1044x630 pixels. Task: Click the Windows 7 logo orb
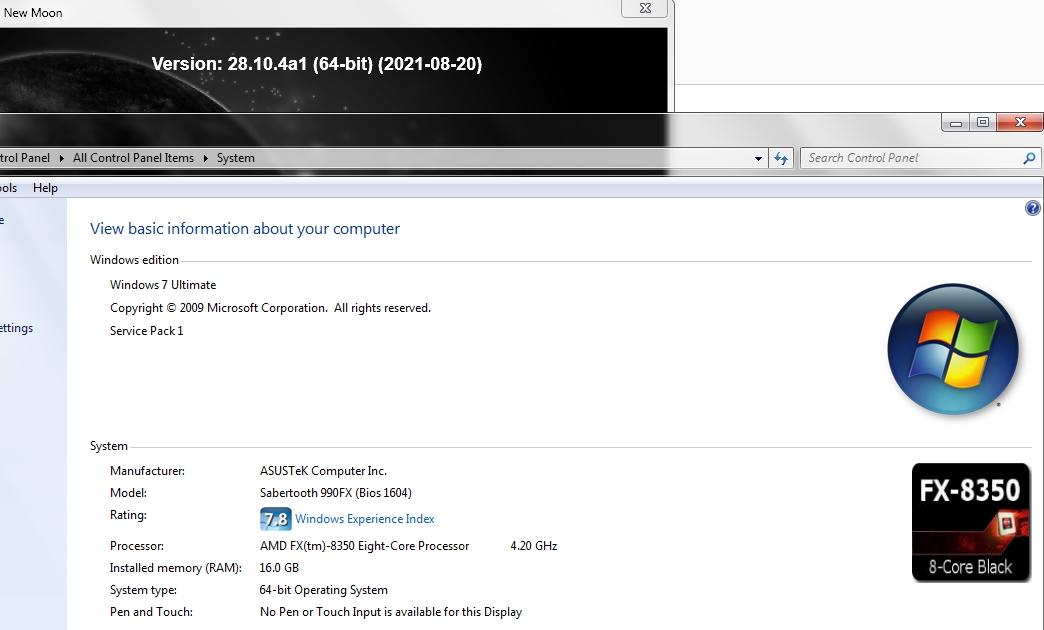(952, 349)
